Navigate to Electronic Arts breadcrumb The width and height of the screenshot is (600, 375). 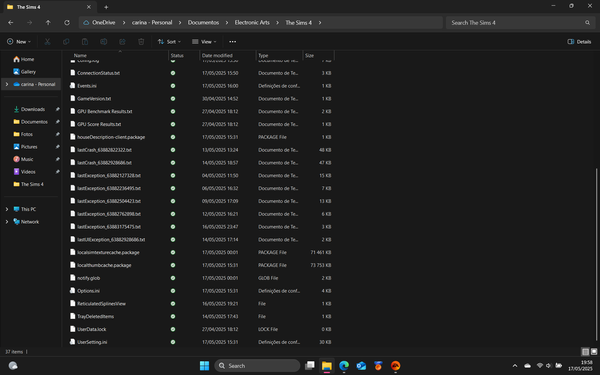[x=252, y=23]
